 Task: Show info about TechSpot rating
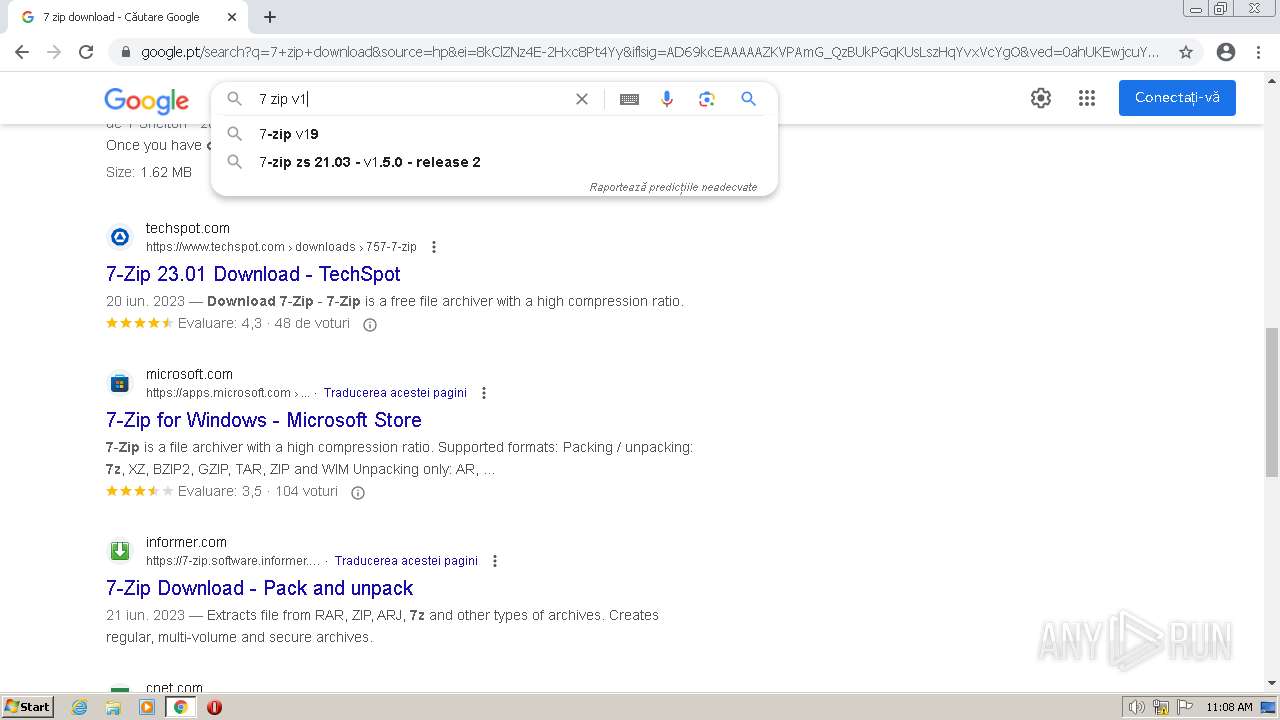(x=370, y=324)
